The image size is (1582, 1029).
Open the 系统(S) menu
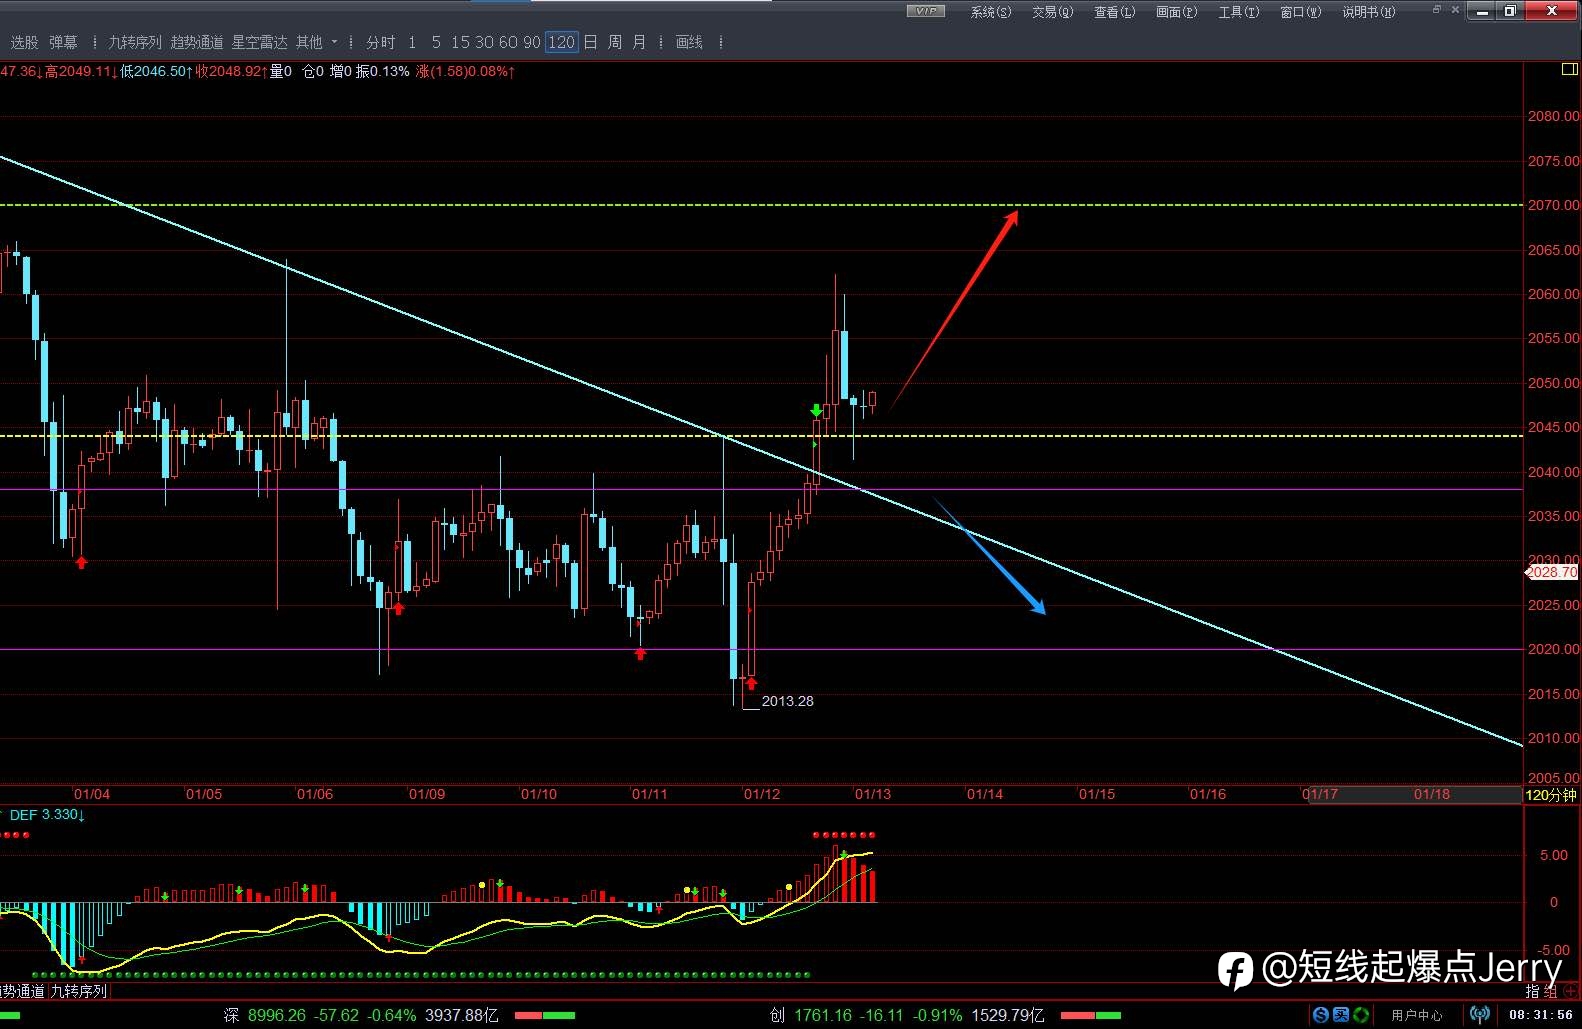(991, 12)
